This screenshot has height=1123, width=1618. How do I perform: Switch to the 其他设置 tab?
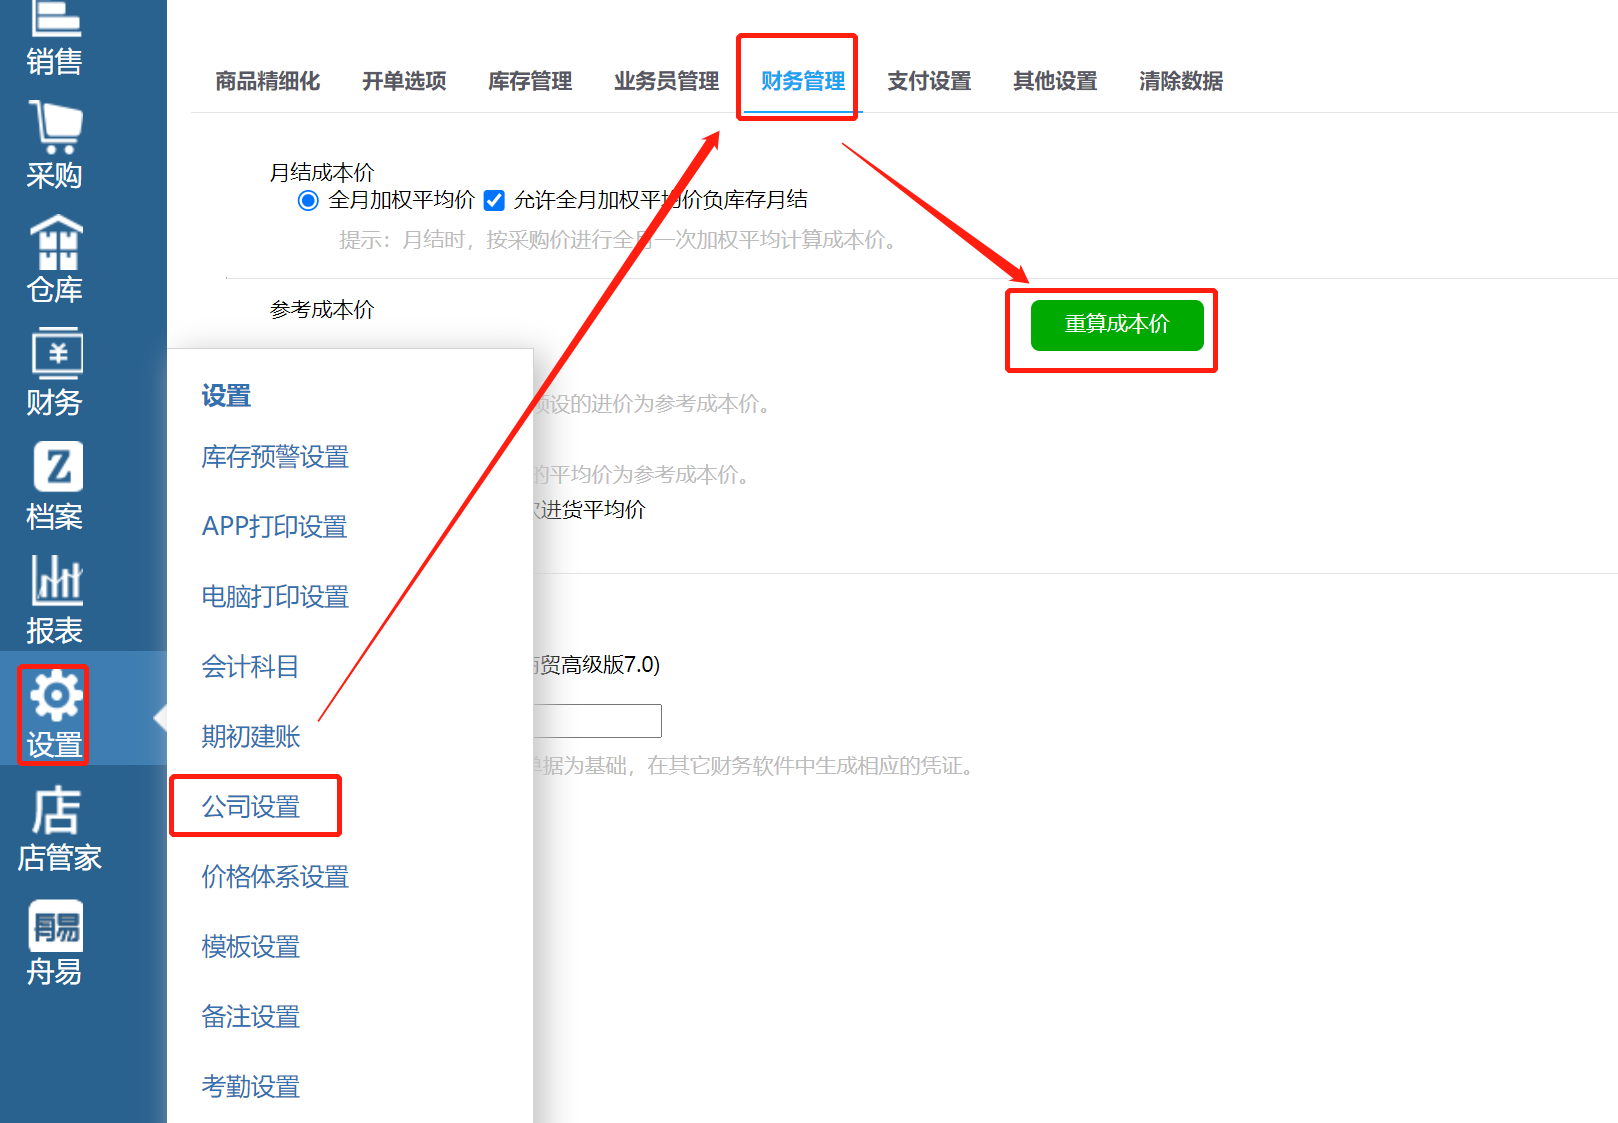coord(1055,81)
